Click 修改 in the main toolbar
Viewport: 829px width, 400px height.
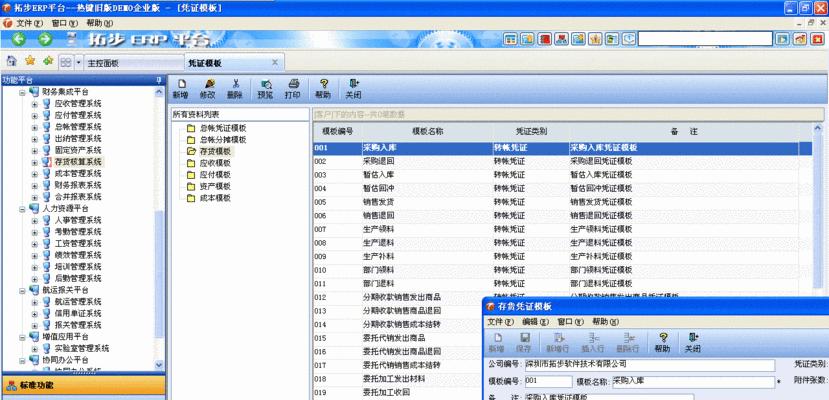tap(208, 89)
